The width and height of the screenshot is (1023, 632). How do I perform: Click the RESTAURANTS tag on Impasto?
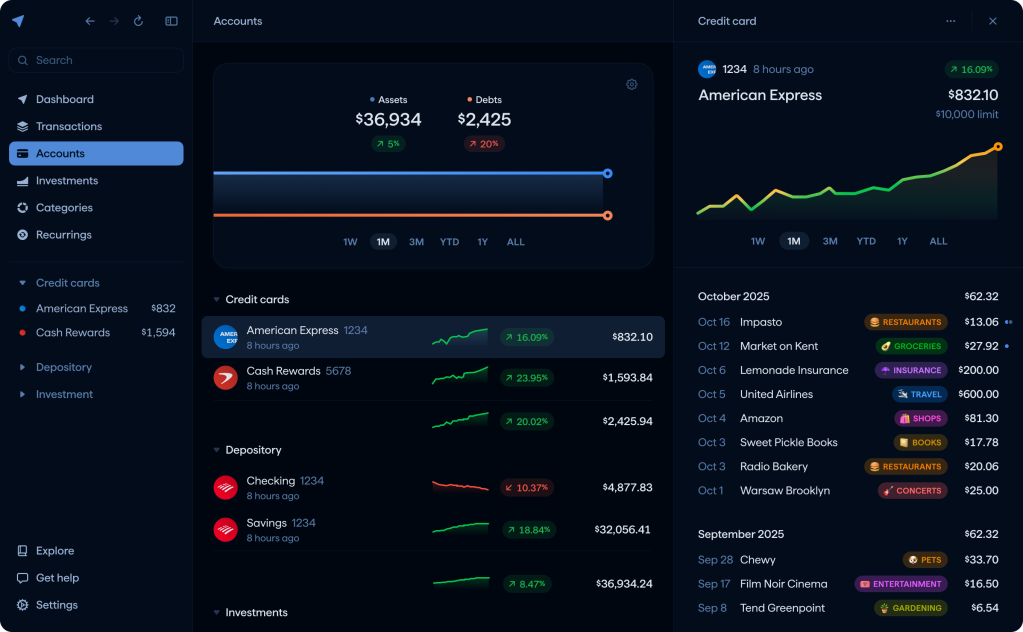coord(905,322)
